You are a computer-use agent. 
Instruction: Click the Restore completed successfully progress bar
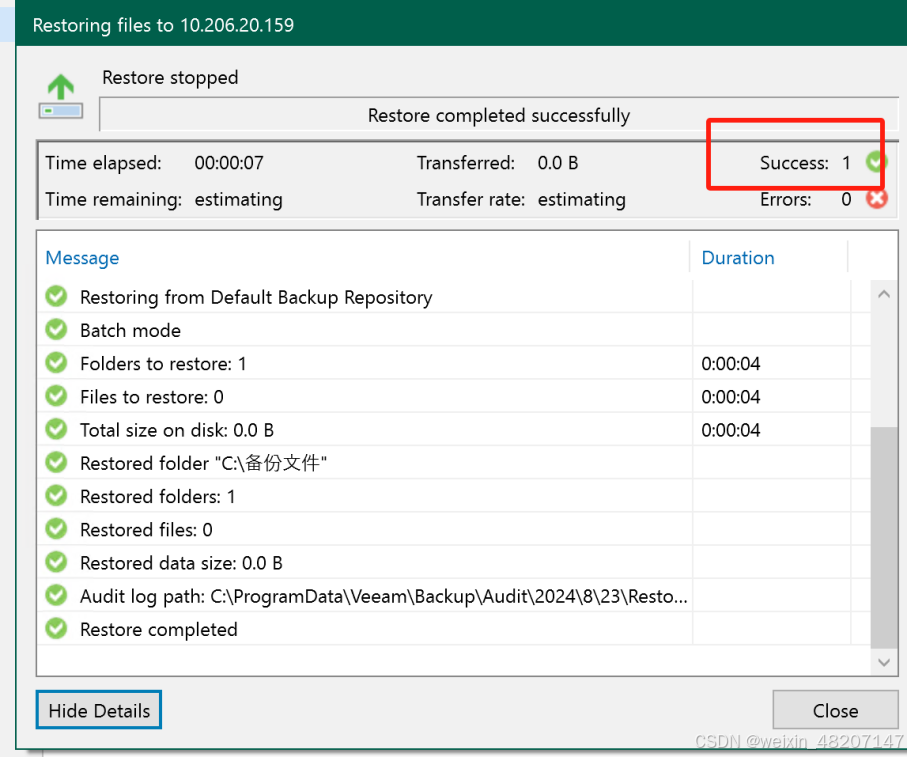[x=499, y=115]
